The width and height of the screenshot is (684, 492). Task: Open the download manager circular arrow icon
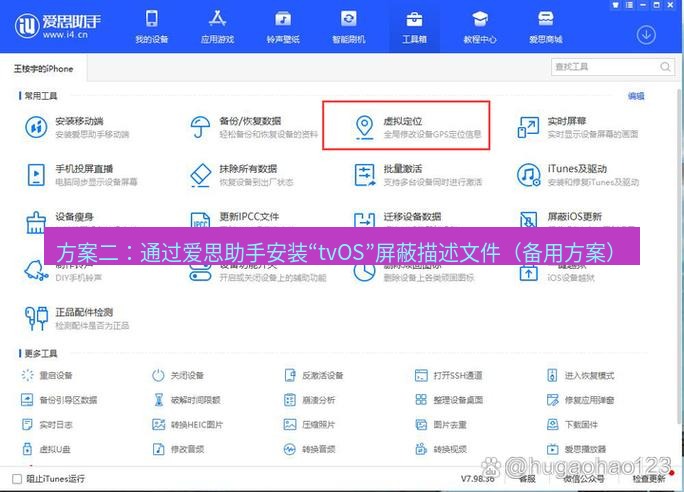(646, 35)
